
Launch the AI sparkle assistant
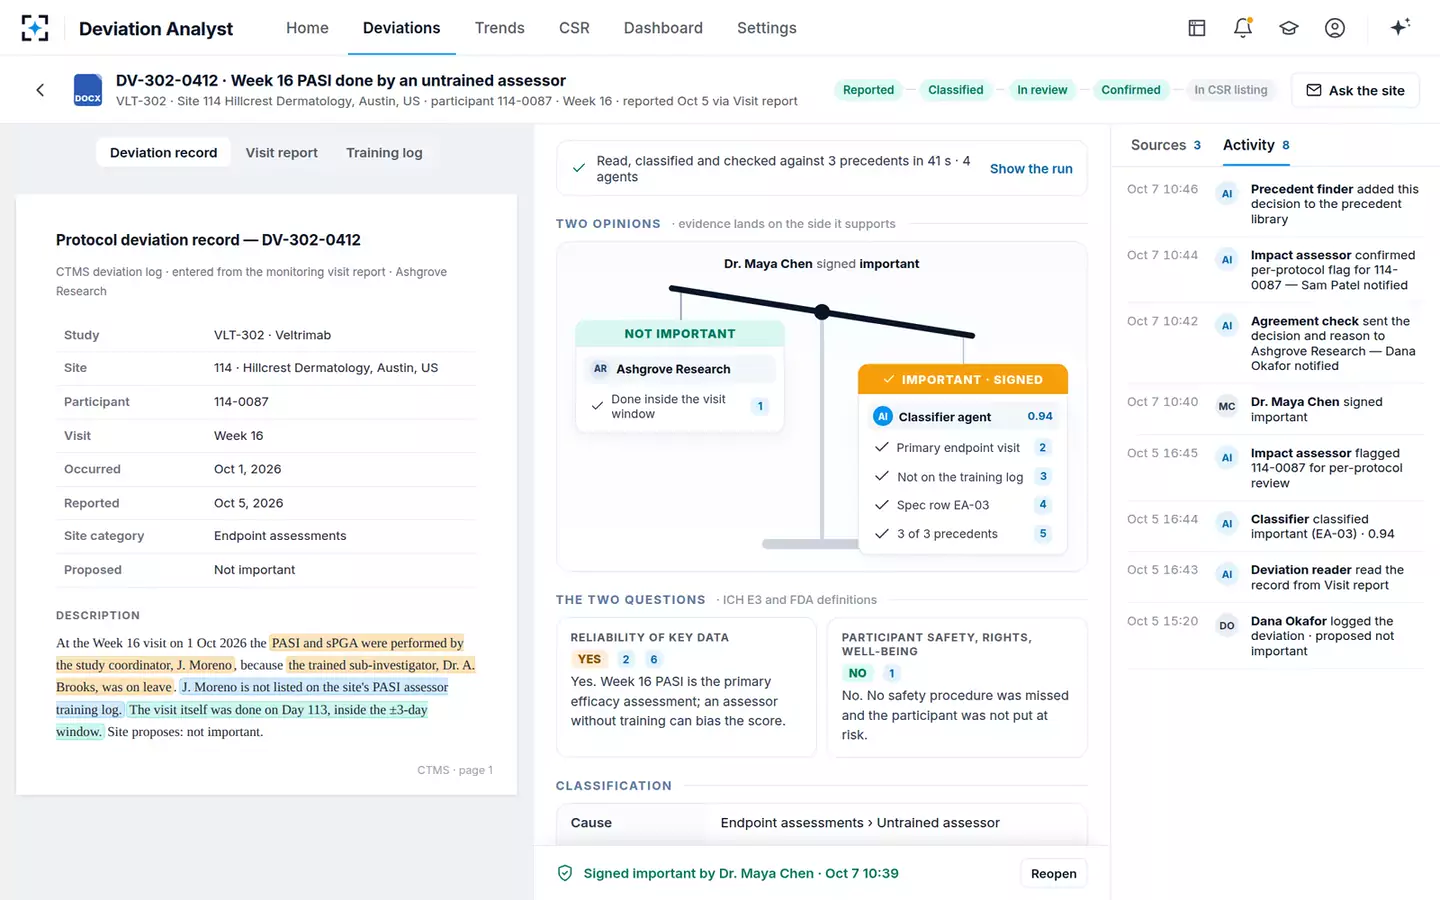click(1400, 27)
